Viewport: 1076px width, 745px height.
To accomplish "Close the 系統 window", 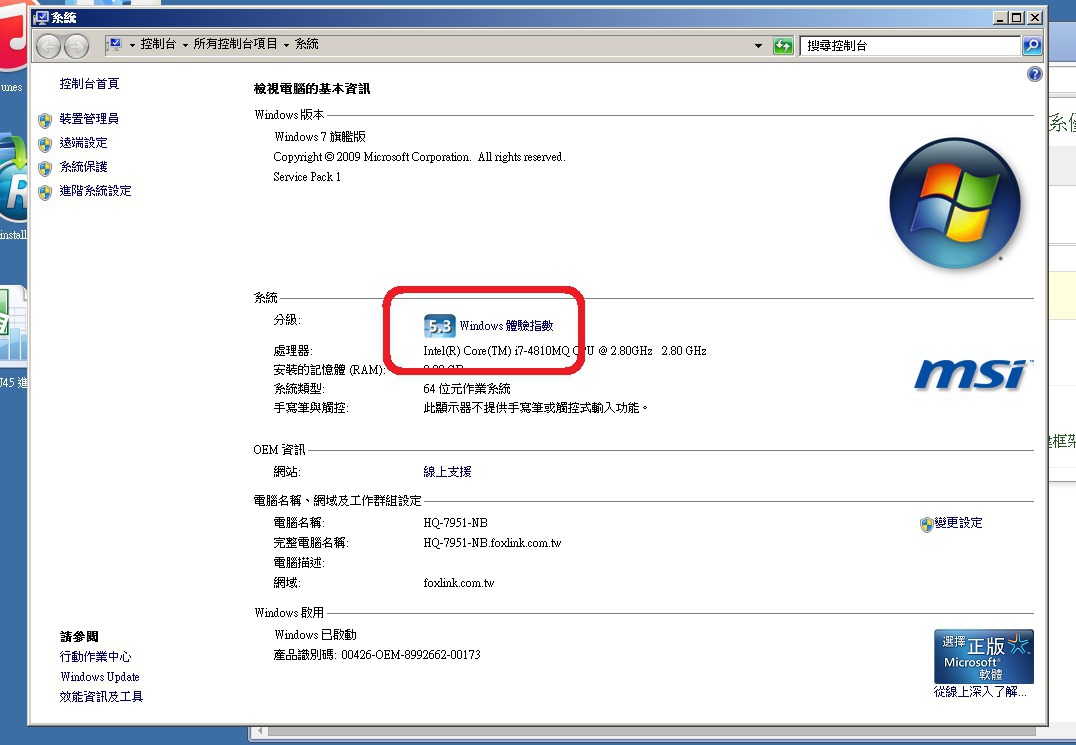I will (1035, 18).
